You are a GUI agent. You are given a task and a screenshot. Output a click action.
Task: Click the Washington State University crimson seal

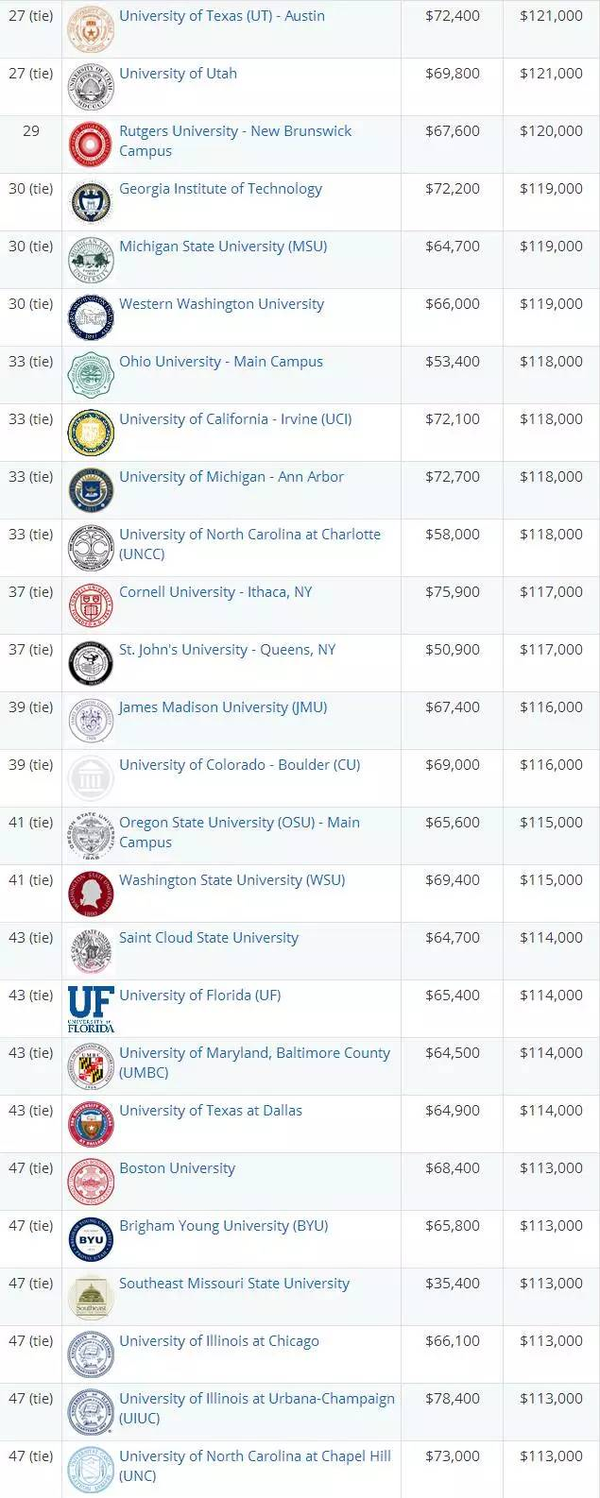click(x=91, y=893)
